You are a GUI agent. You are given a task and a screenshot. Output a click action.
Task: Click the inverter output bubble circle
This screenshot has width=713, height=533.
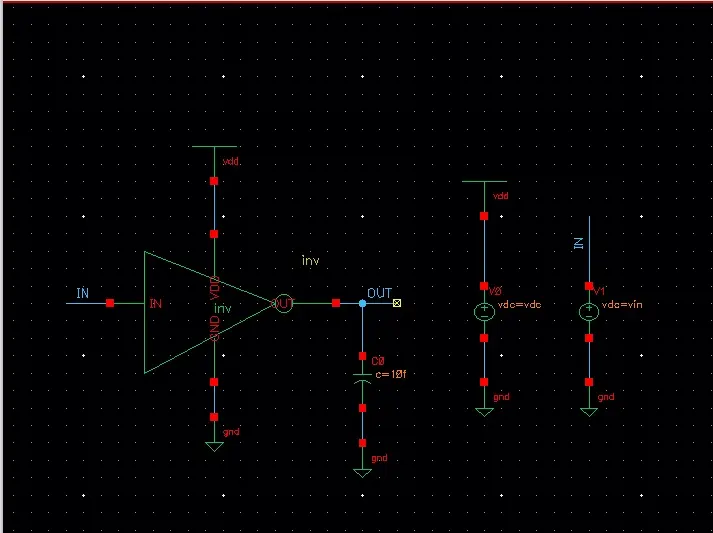284,303
